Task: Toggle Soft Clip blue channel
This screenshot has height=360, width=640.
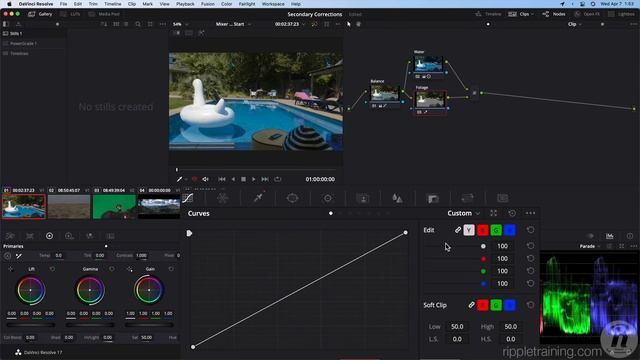Action: point(510,305)
